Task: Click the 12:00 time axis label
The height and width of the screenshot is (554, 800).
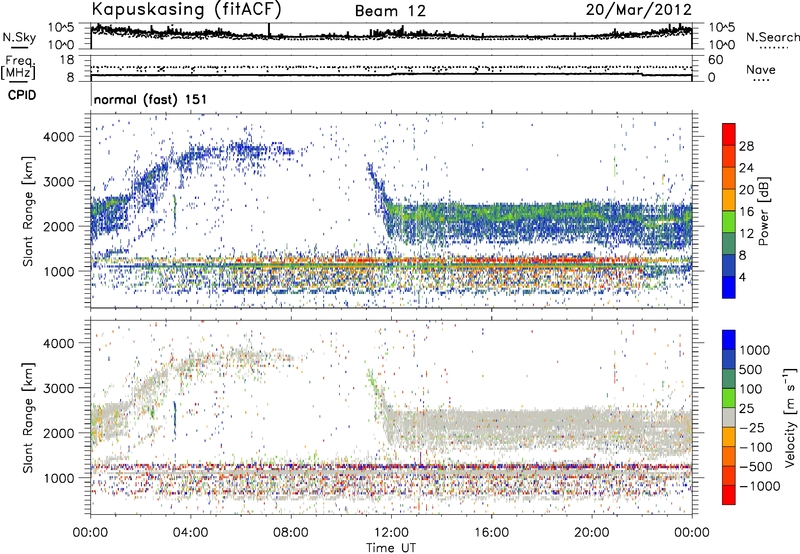Action: (391, 533)
